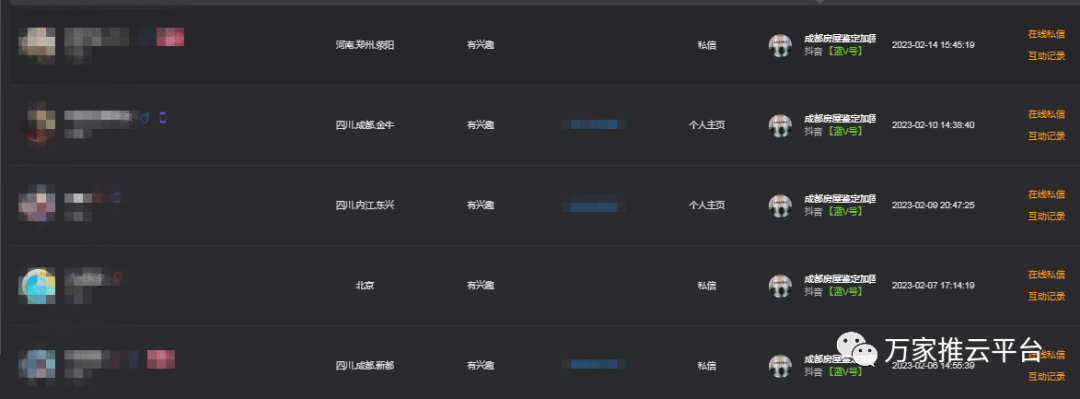Click the male gender icon in 金牛 row

click(145, 118)
